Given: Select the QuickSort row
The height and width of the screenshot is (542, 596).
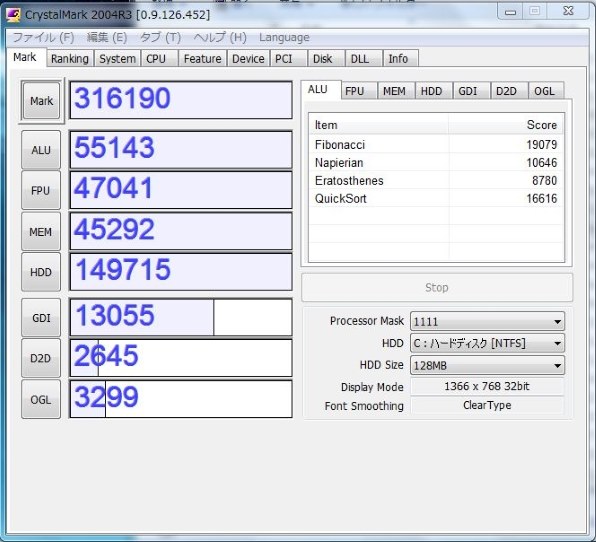Looking at the screenshot, I should tap(436, 198).
